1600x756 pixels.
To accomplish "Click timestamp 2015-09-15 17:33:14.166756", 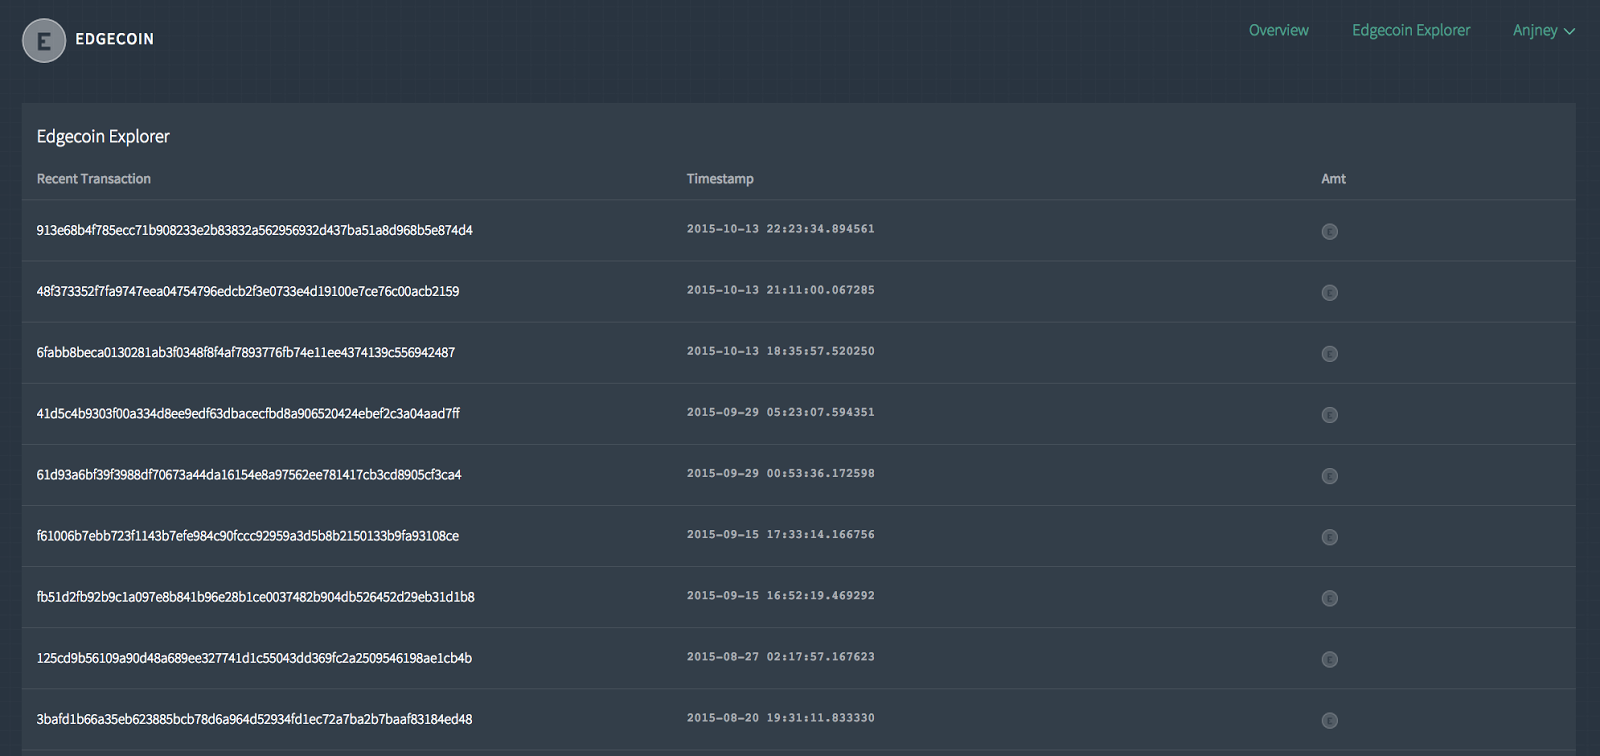I will 780,534.
